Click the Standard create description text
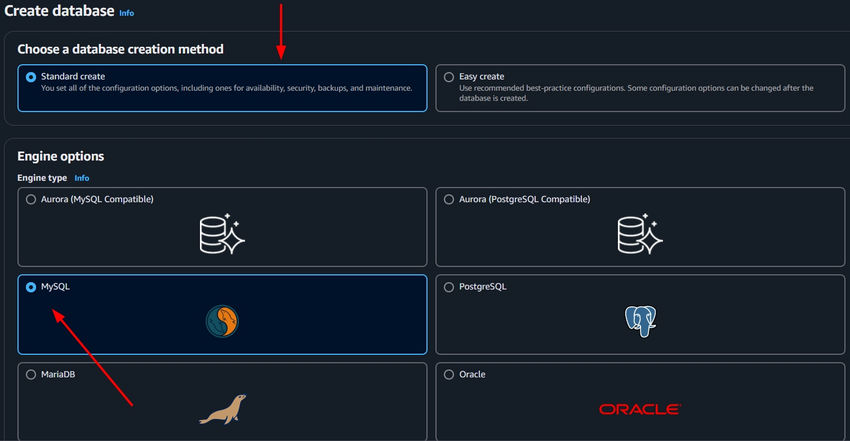The image size is (850, 441). (x=227, y=88)
